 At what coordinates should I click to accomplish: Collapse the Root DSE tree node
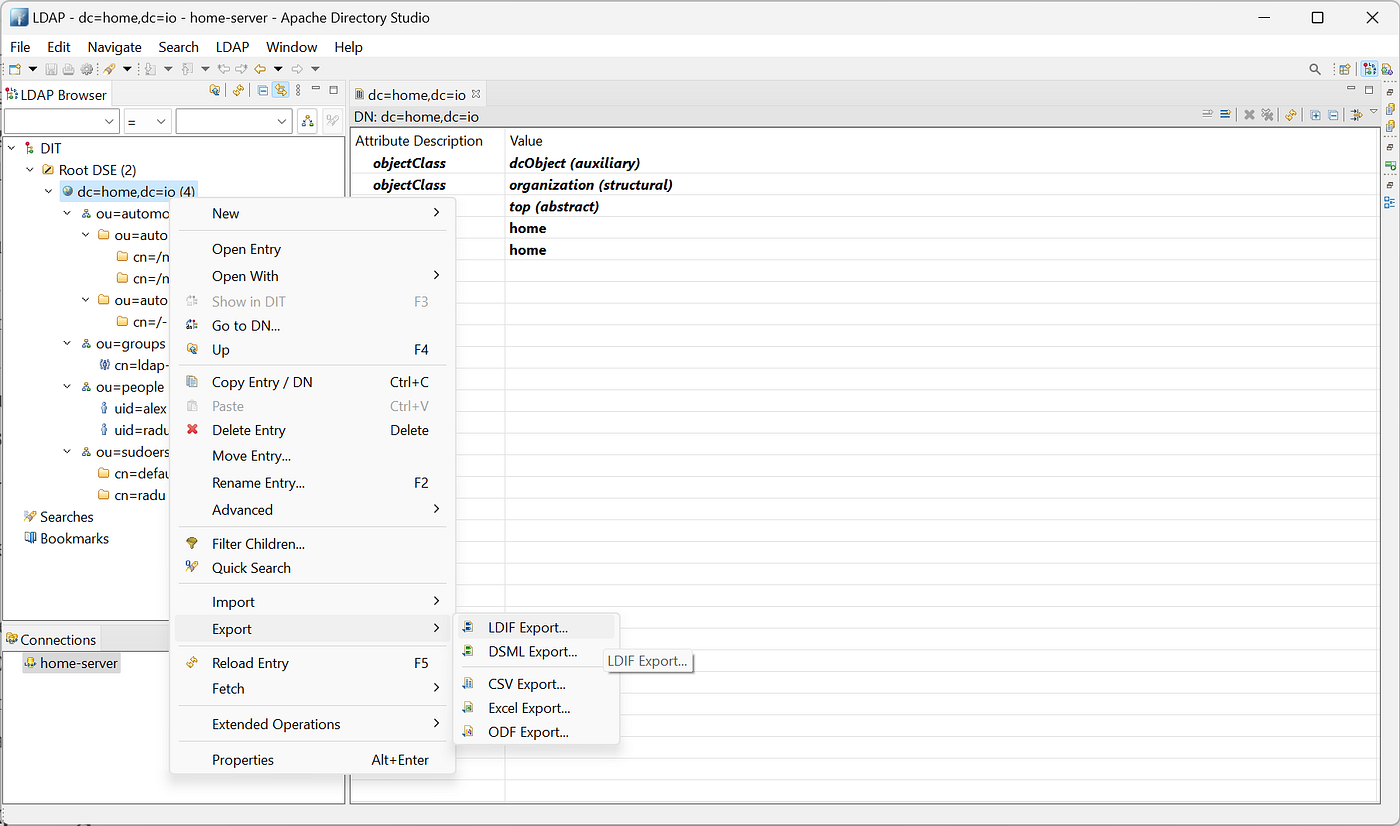30,170
